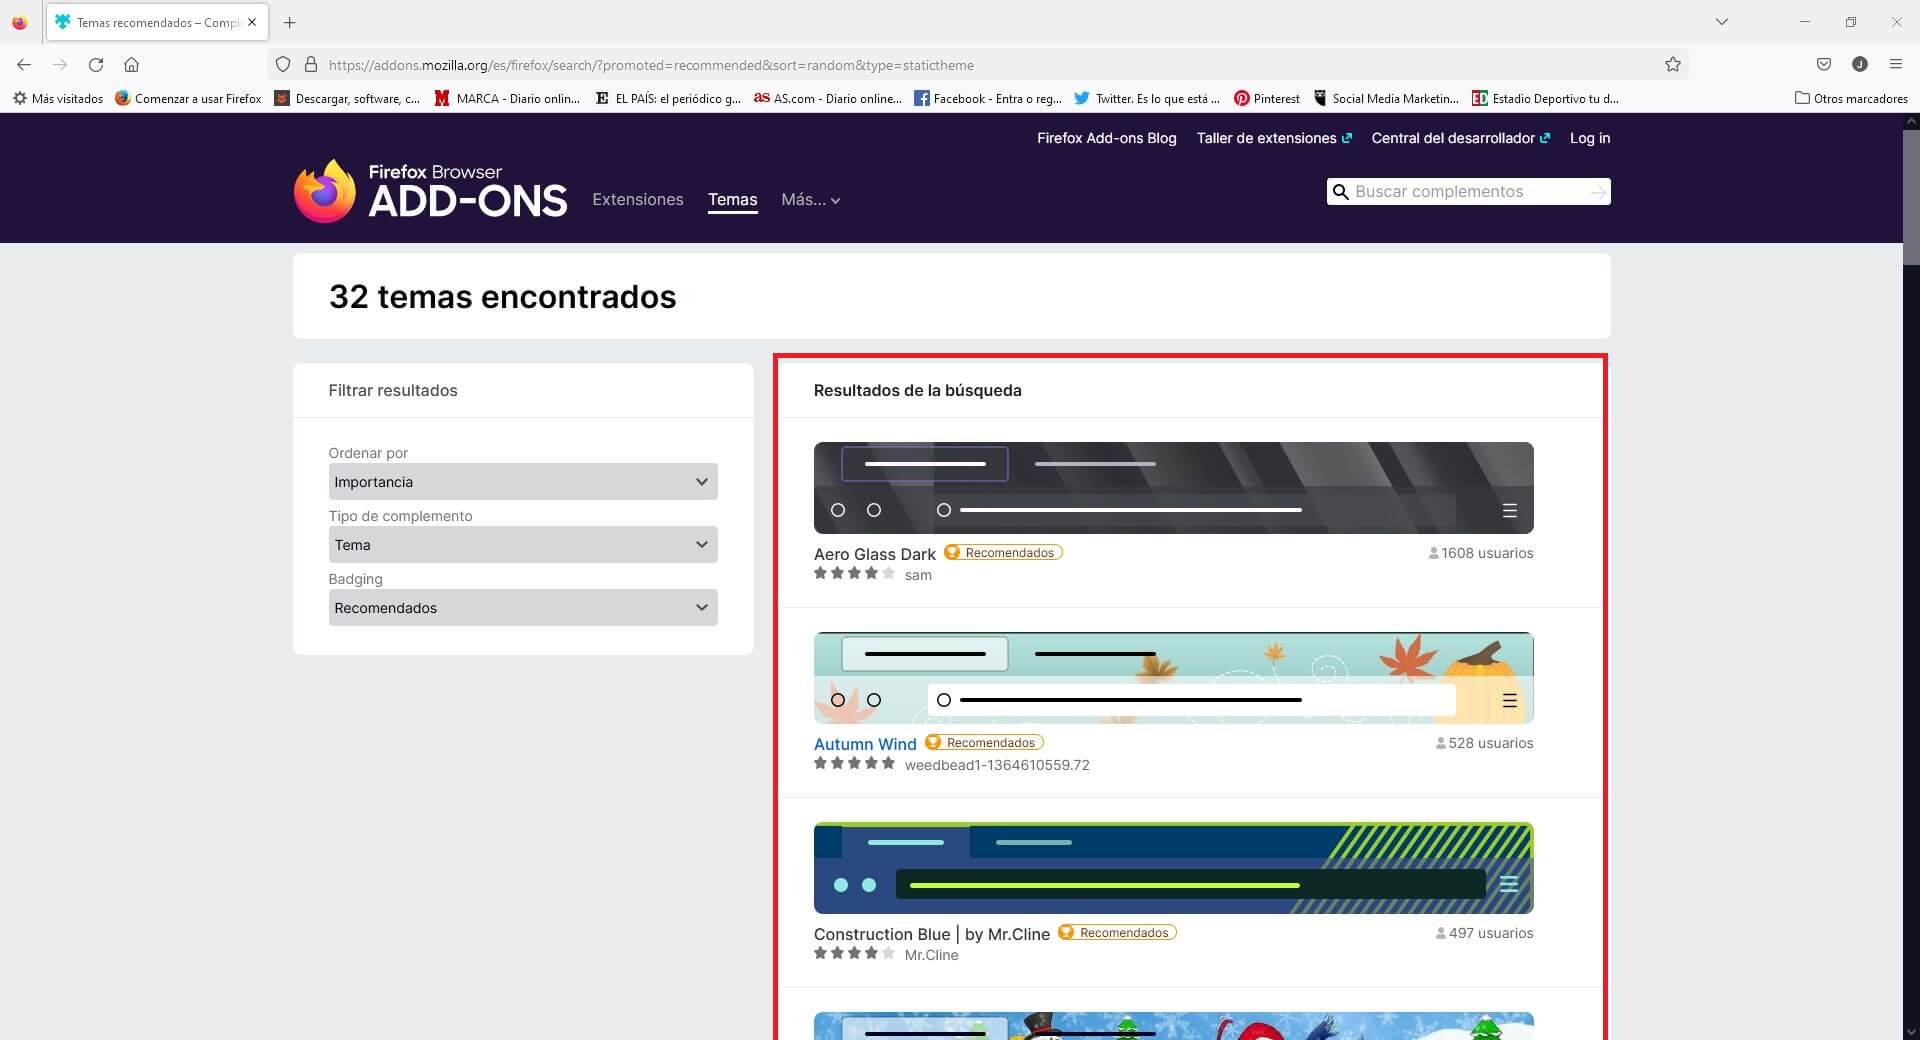This screenshot has width=1920, height=1040.
Task: Click the Log in link
Action: [x=1590, y=138]
